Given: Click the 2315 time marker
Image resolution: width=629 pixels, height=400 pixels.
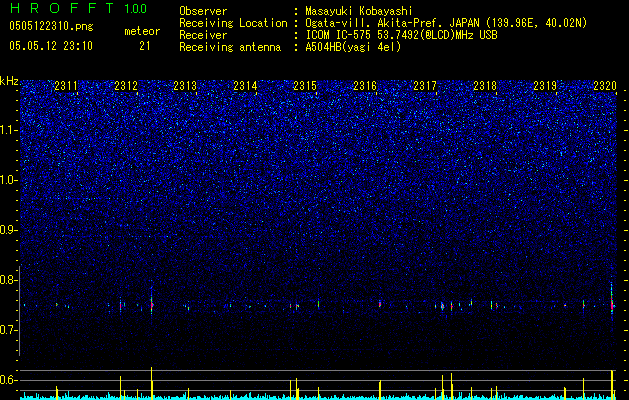Looking at the screenshot, I should [x=305, y=85].
